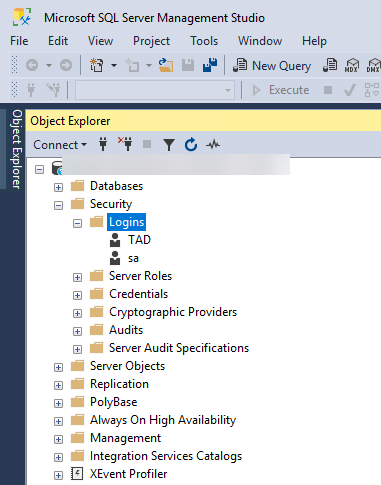Expand the Management folder
381x485 pixels.
click(58, 439)
